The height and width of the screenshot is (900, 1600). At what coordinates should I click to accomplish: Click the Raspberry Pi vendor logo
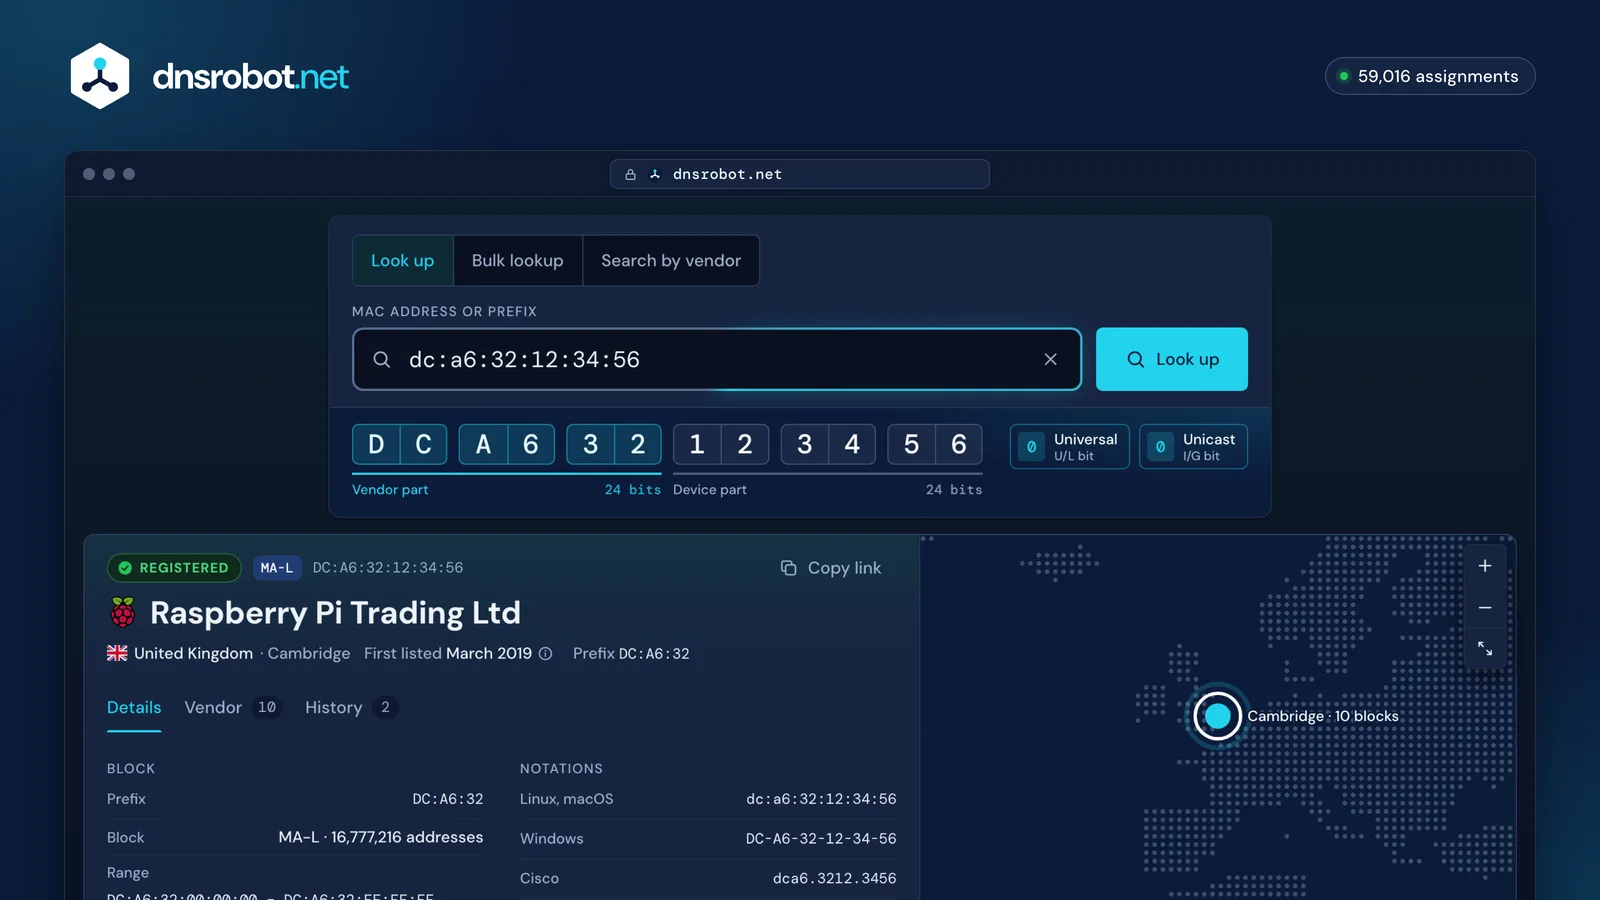point(123,612)
